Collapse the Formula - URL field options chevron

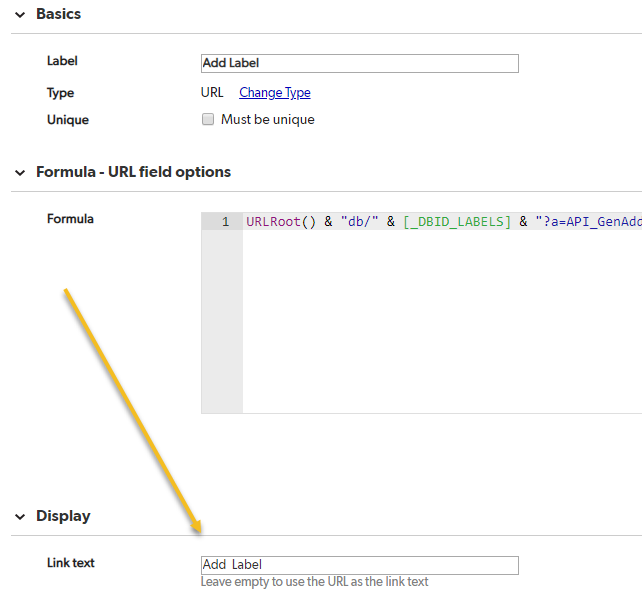pyautogui.click(x=20, y=173)
